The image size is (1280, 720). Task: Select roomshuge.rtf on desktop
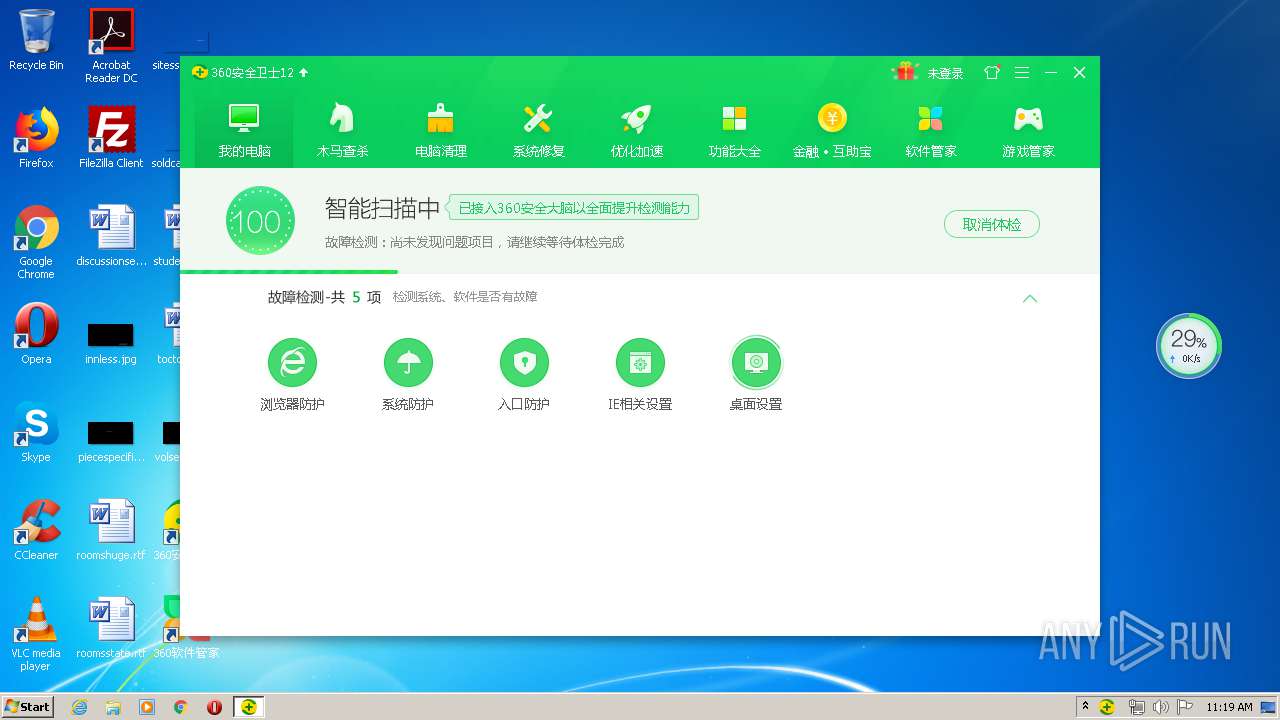click(111, 530)
